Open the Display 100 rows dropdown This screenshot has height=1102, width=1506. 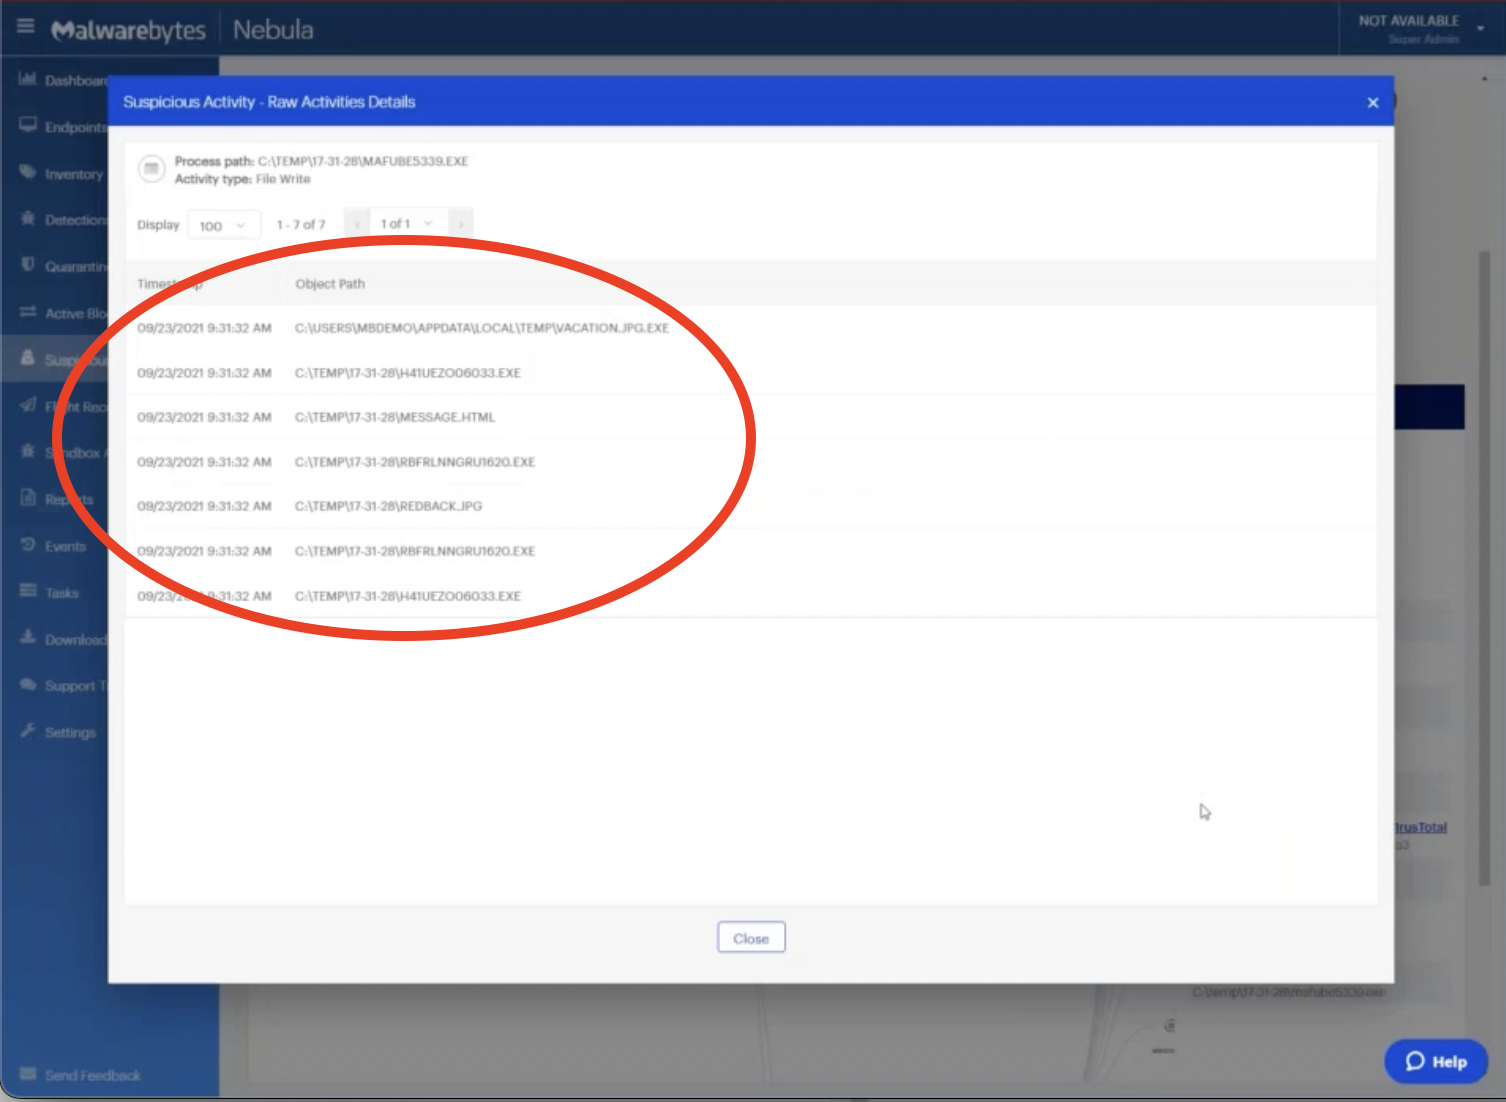coord(224,226)
